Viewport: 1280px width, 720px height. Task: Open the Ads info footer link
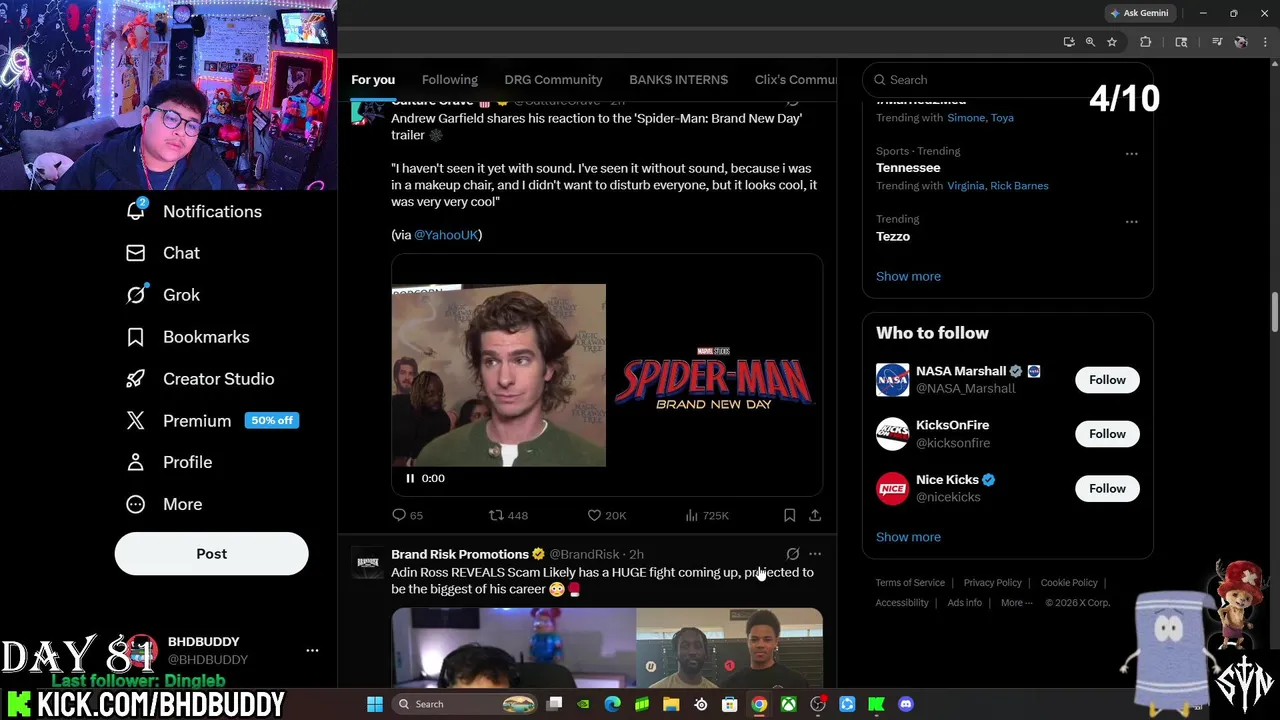tap(964, 602)
